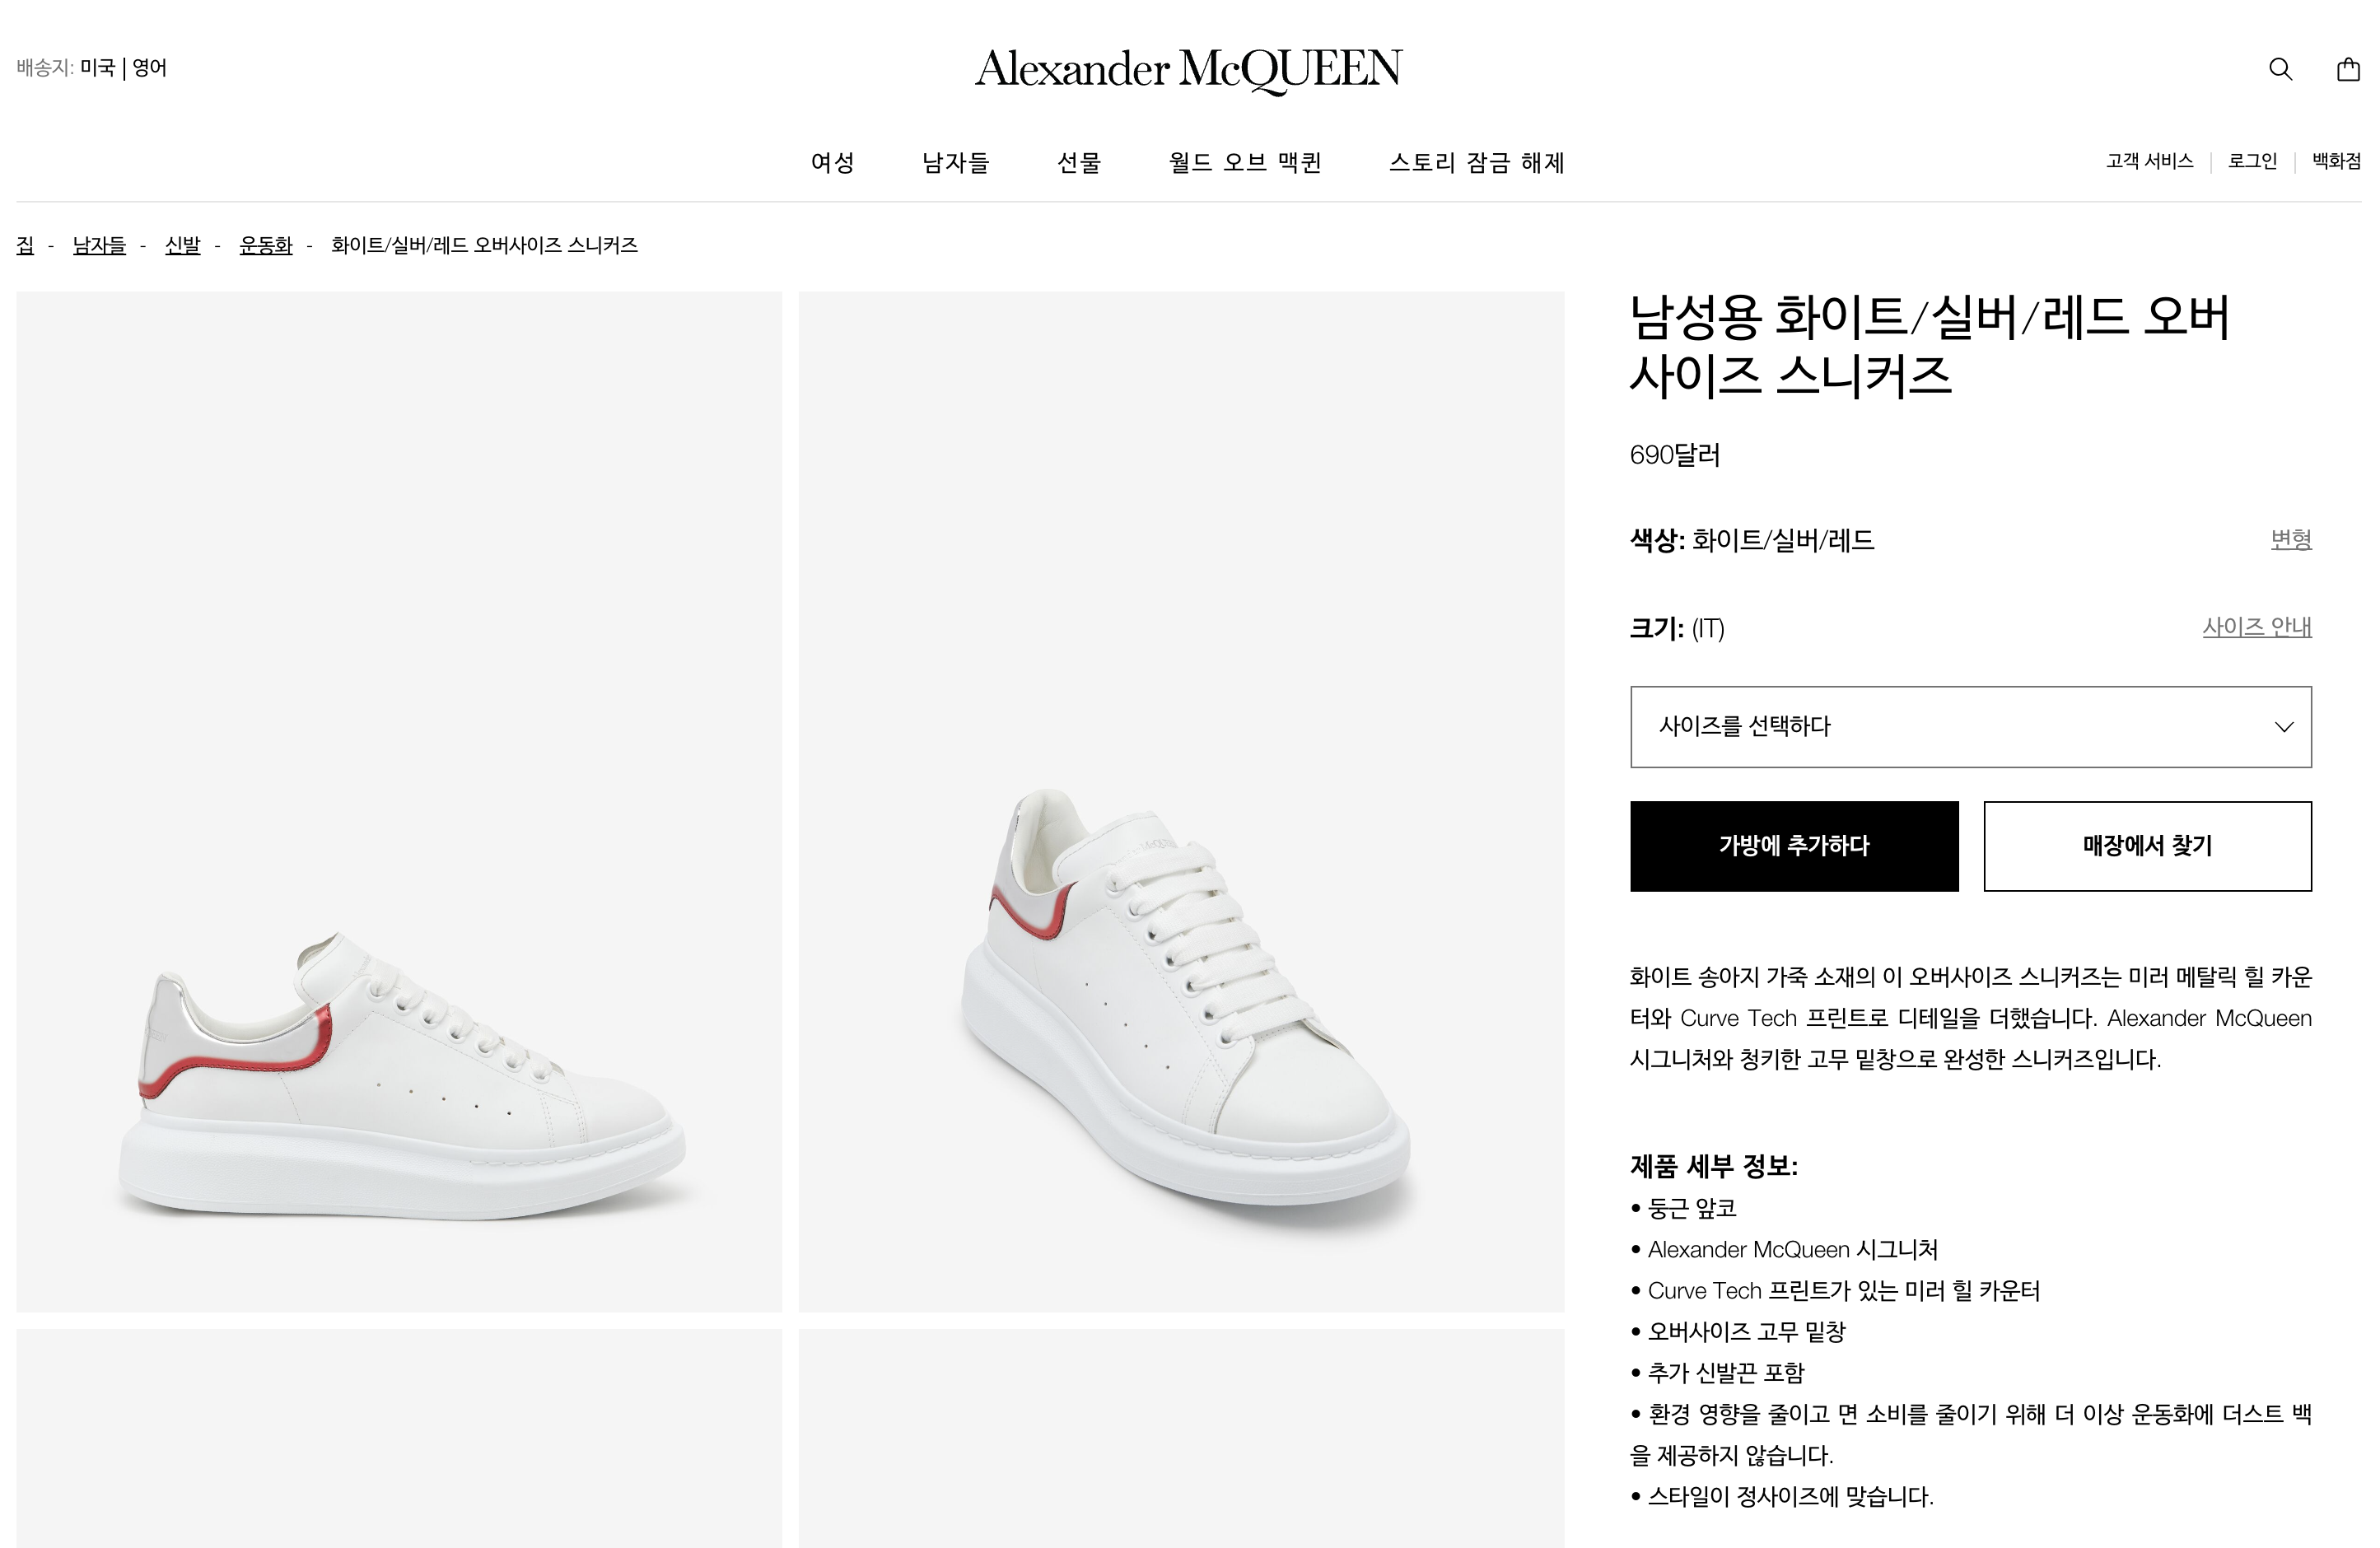This screenshot has width=2380, height=1548.
Task: Click the size dropdown chevron arrow
Action: (x=2284, y=727)
